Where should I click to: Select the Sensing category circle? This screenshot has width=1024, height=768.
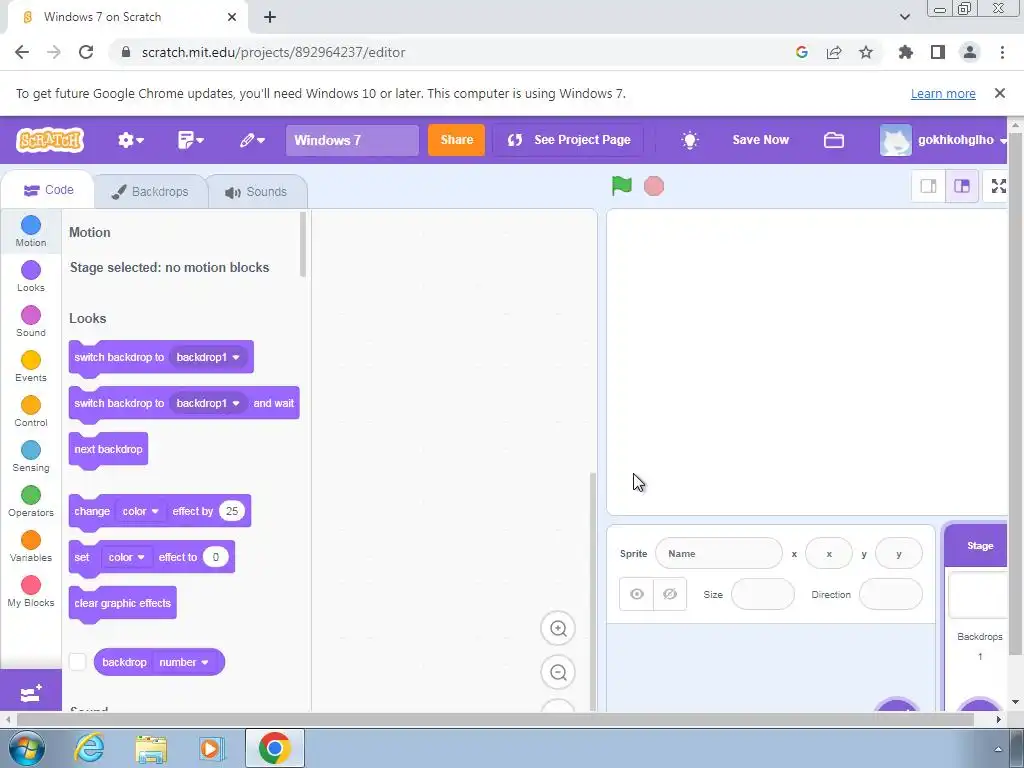click(x=31, y=451)
